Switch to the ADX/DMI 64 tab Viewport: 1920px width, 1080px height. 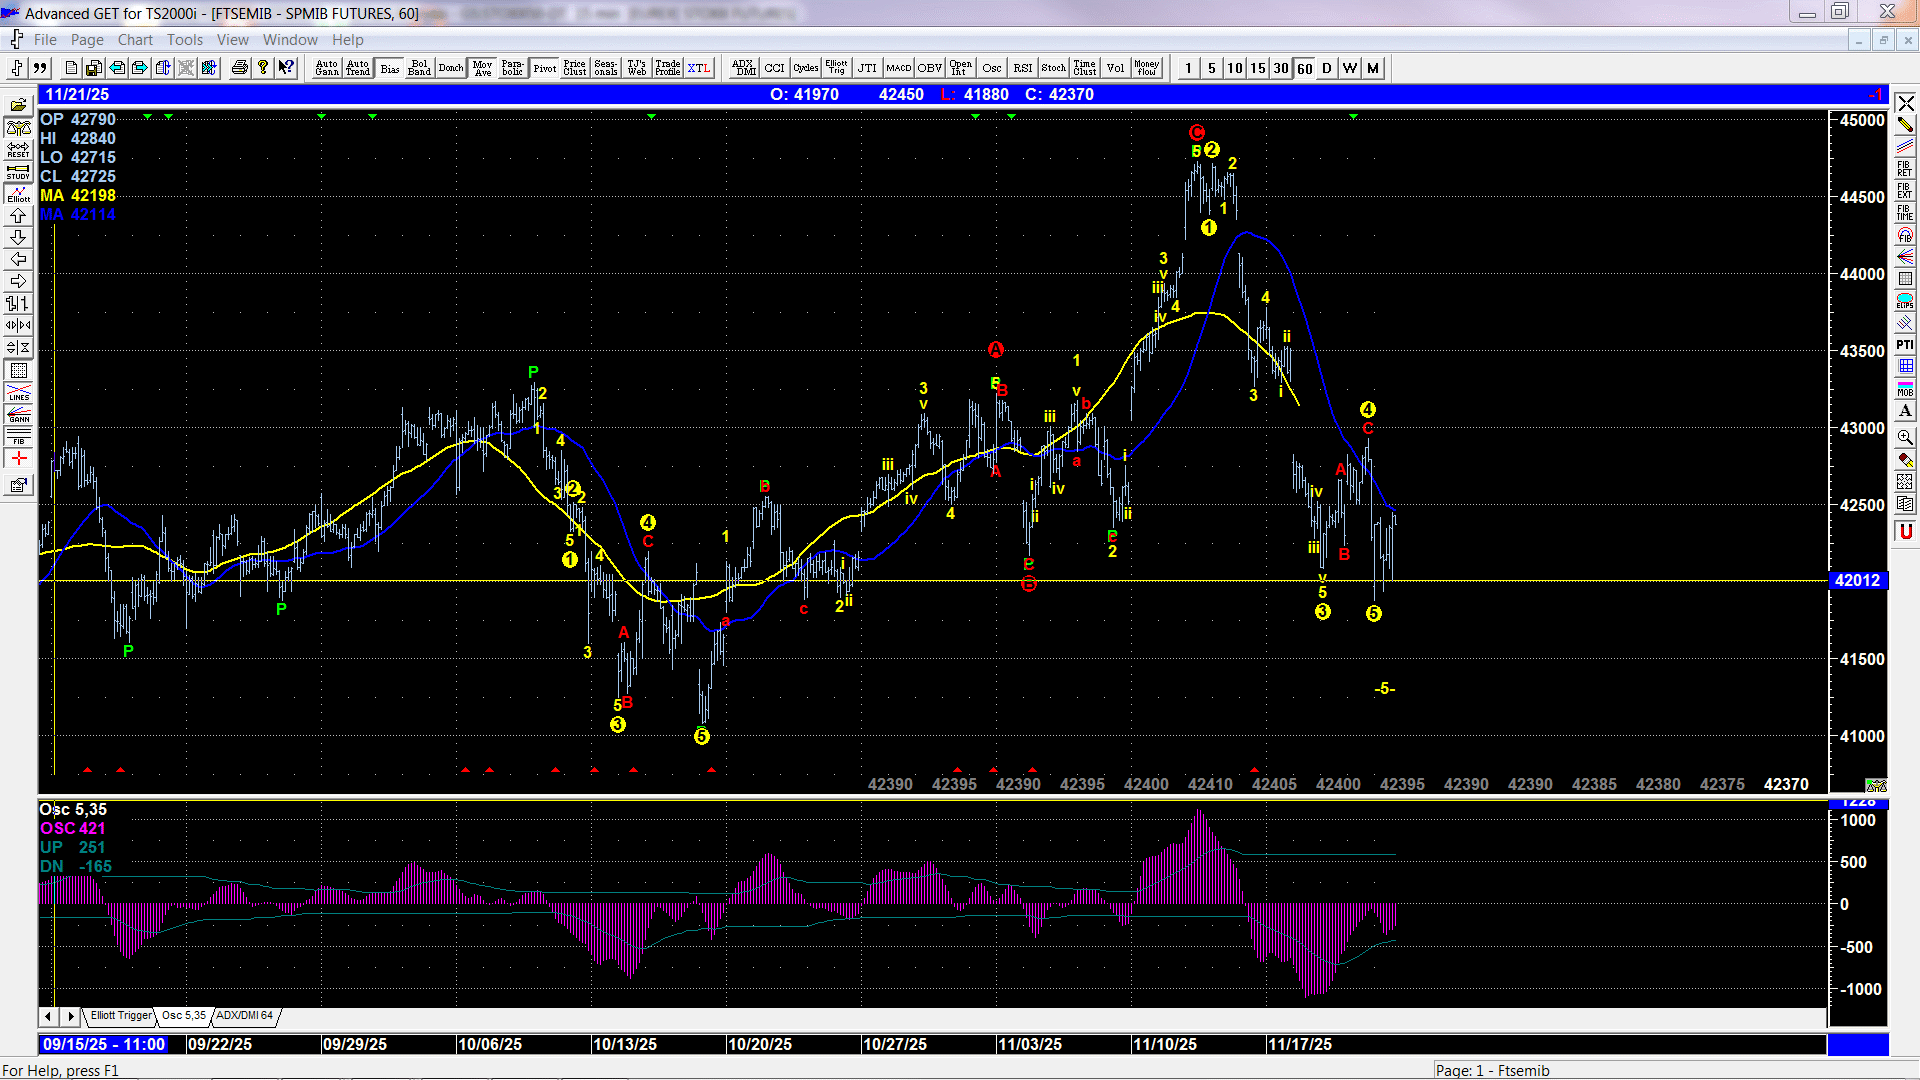pyautogui.click(x=244, y=1015)
